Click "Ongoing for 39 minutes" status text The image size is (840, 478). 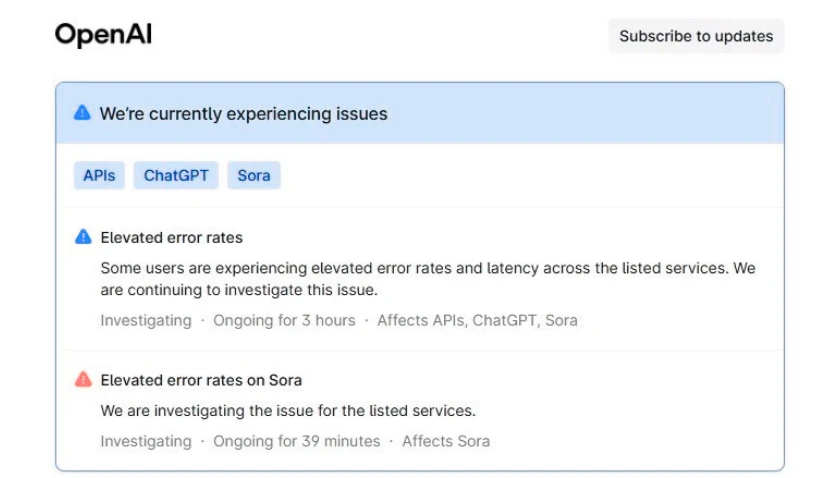coord(297,441)
